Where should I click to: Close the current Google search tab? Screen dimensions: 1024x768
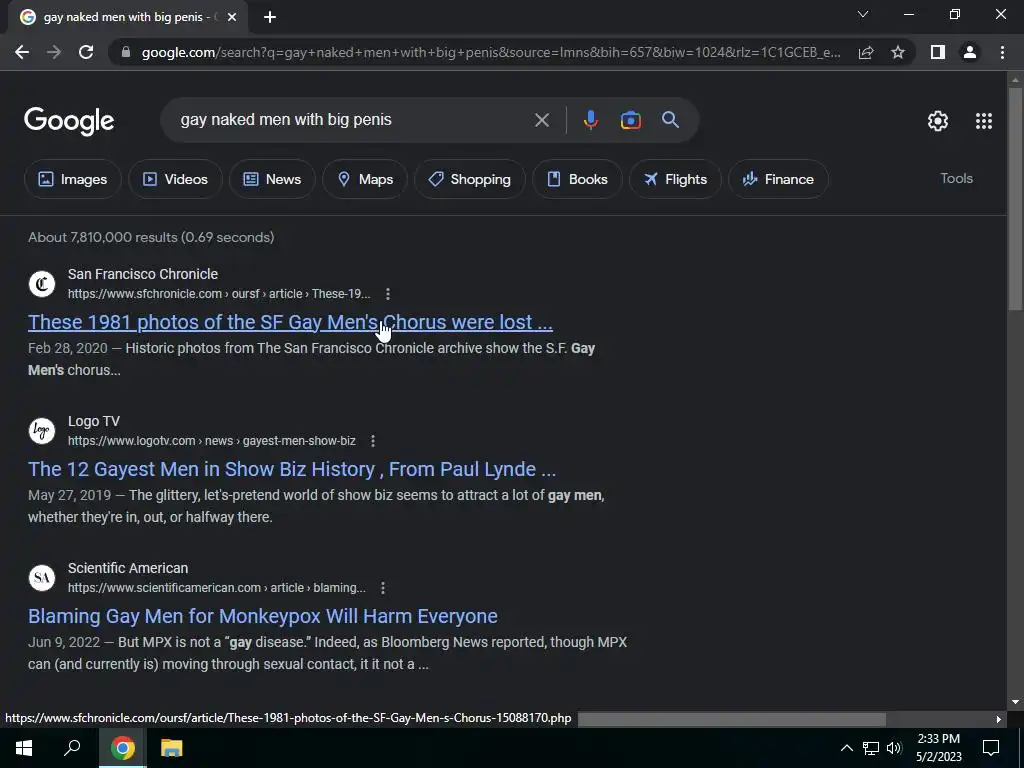(232, 17)
